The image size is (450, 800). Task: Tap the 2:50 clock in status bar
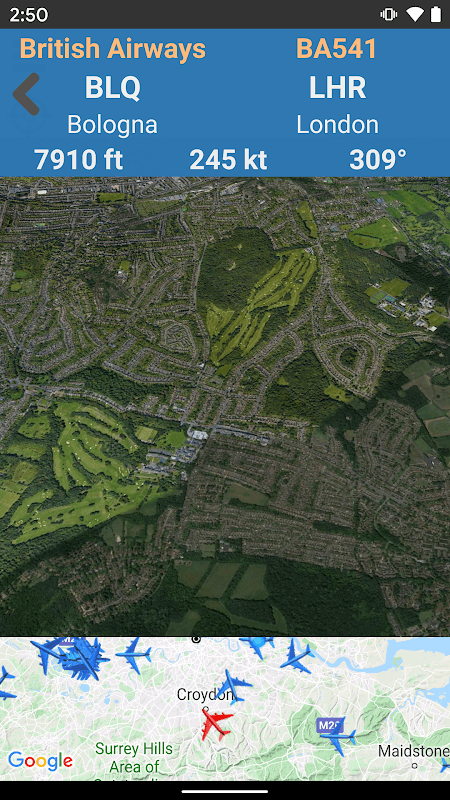point(29,15)
